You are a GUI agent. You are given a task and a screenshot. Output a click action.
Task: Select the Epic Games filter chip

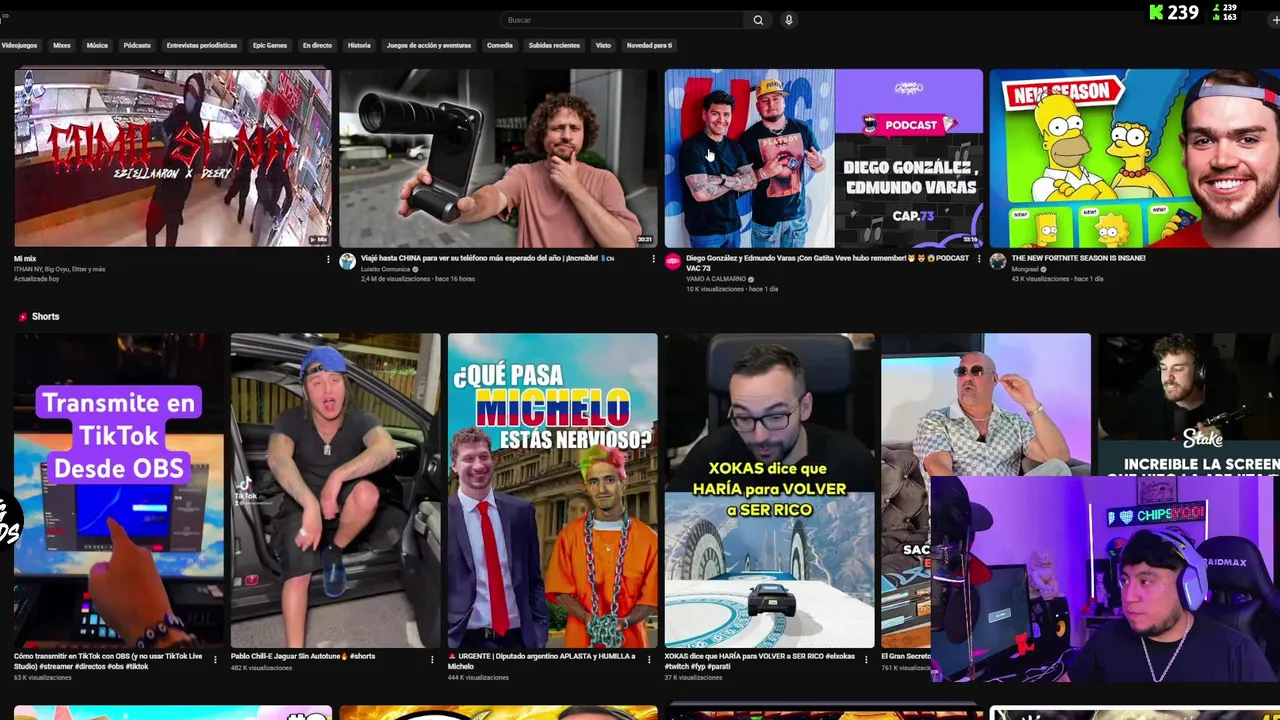point(270,45)
